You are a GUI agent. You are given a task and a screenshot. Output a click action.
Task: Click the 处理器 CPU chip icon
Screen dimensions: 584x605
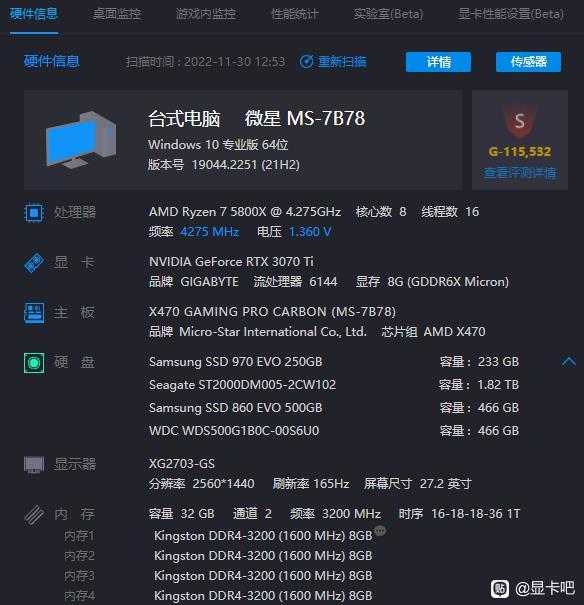click(x=34, y=213)
